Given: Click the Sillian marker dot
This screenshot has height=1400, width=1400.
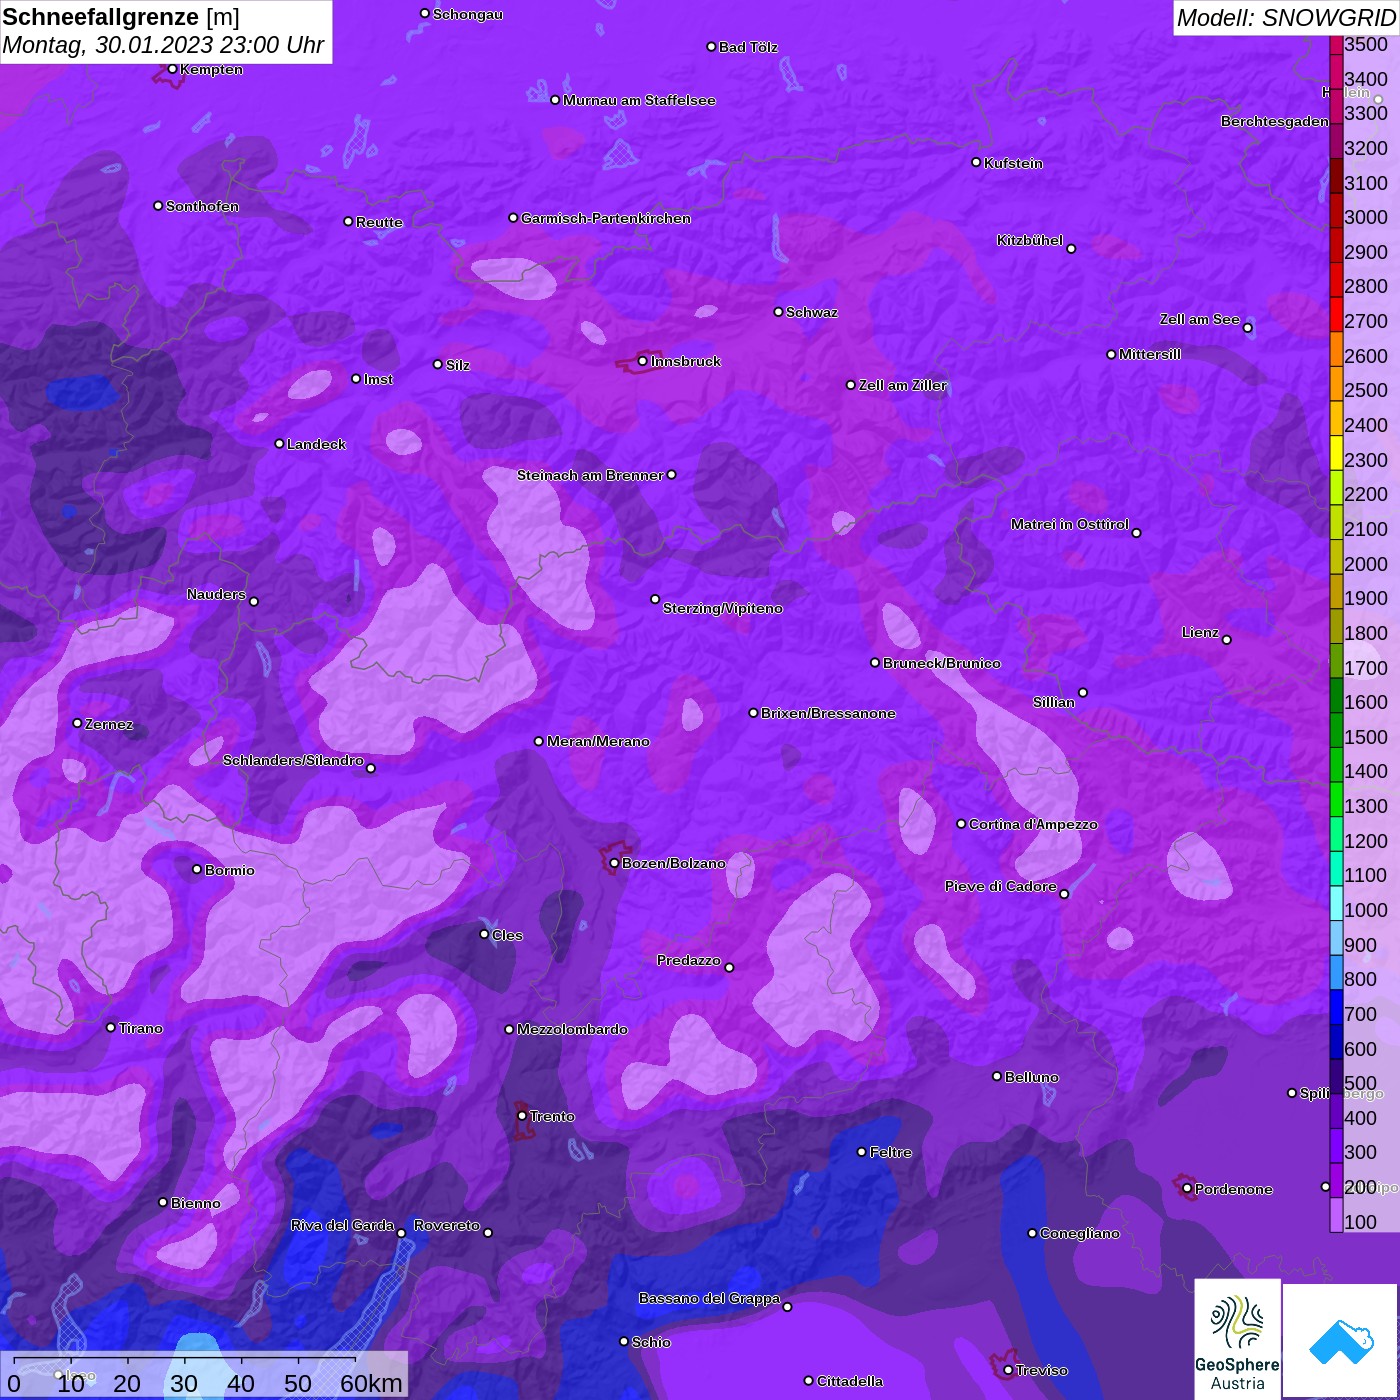Looking at the screenshot, I should pyautogui.click(x=1083, y=692).
